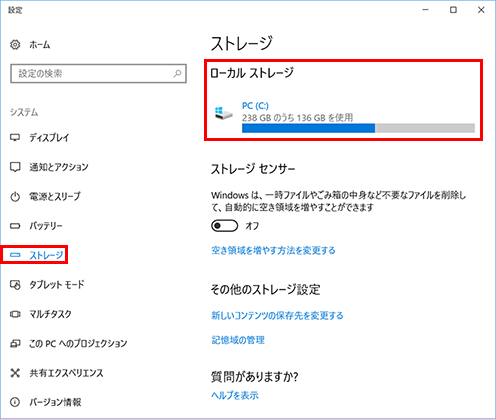Select バッテリー in the sidebar
This screenshot has height=419, width=496.
pyautogui.click(x=46, y=226)
